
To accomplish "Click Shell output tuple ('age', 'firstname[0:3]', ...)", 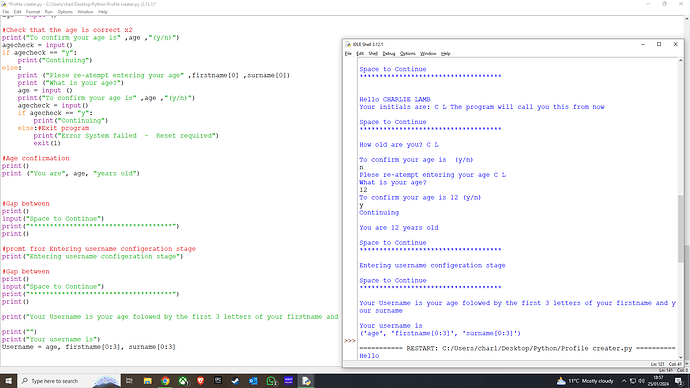I will (x=440, y=333).
